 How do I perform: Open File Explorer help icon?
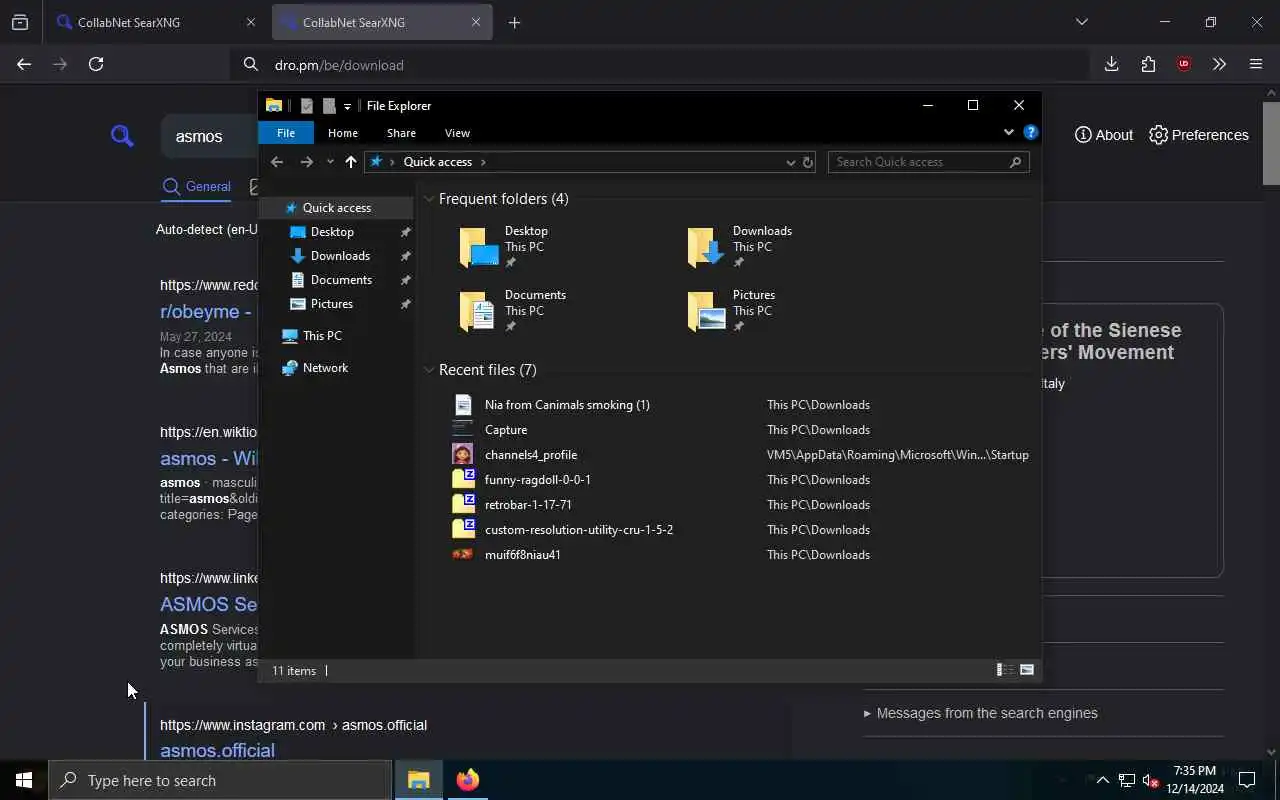click(x=1031, y=132)
